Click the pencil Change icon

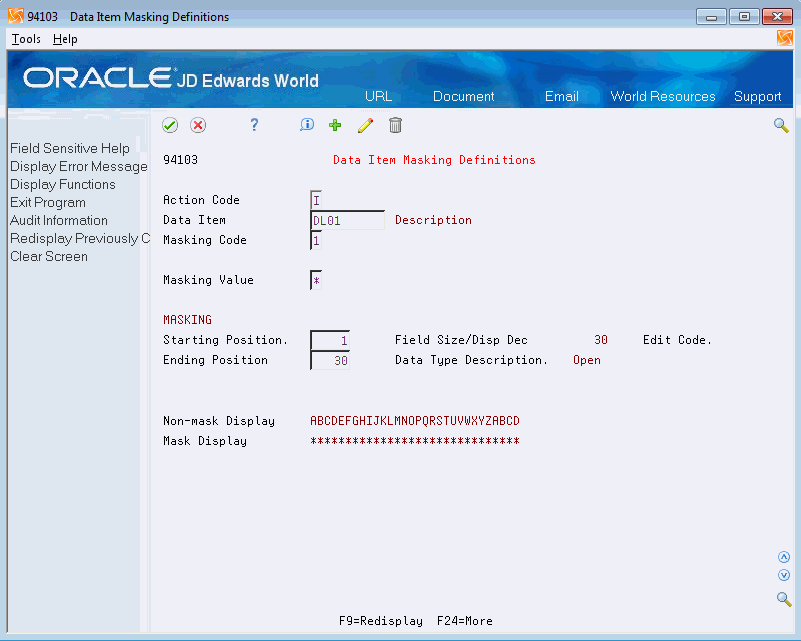tap(365, 125)
